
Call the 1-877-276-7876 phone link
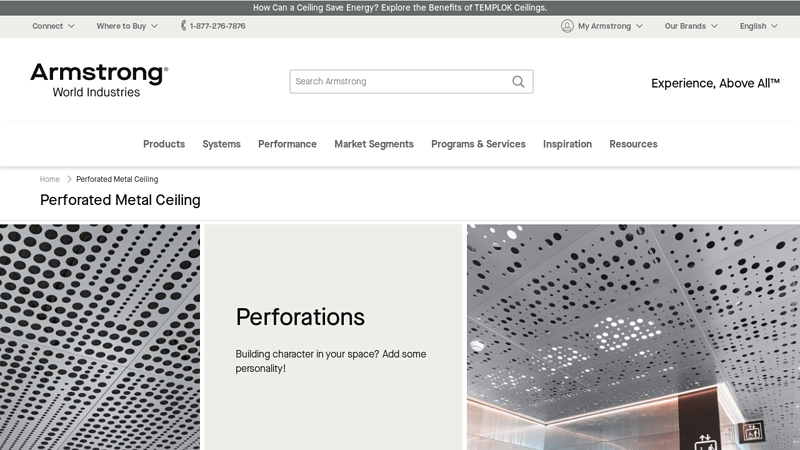click(217, 26)
